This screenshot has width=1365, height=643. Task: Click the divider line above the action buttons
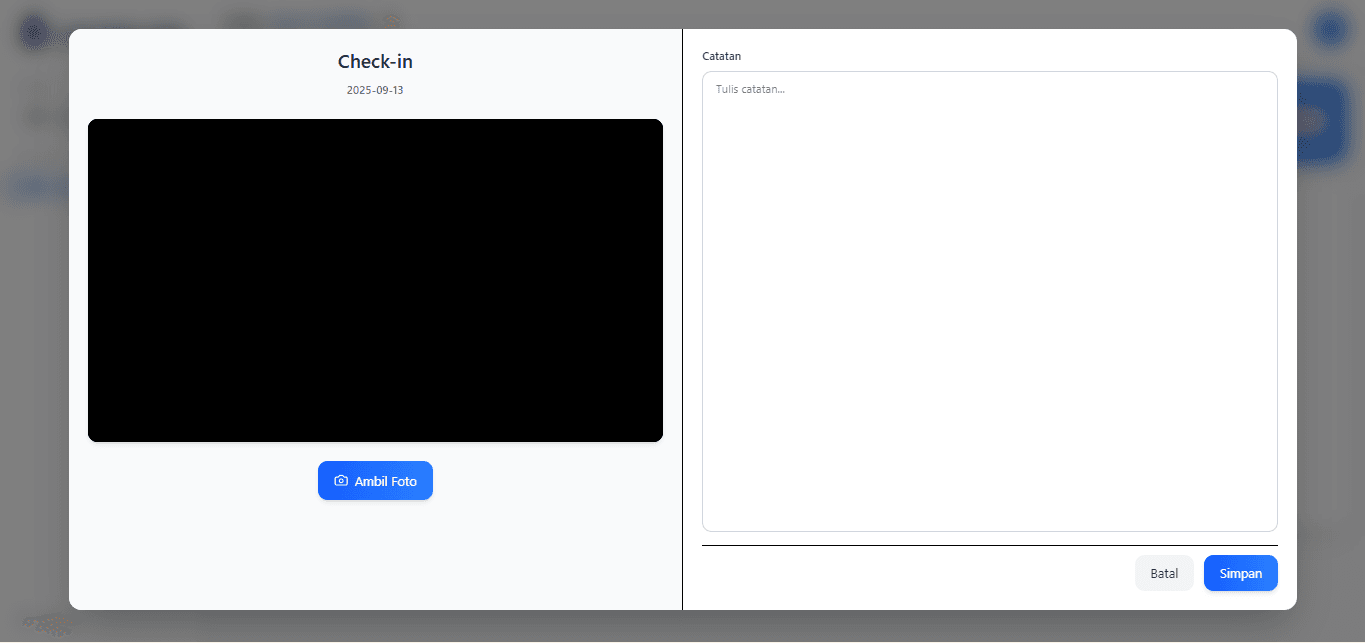point(989,545)
